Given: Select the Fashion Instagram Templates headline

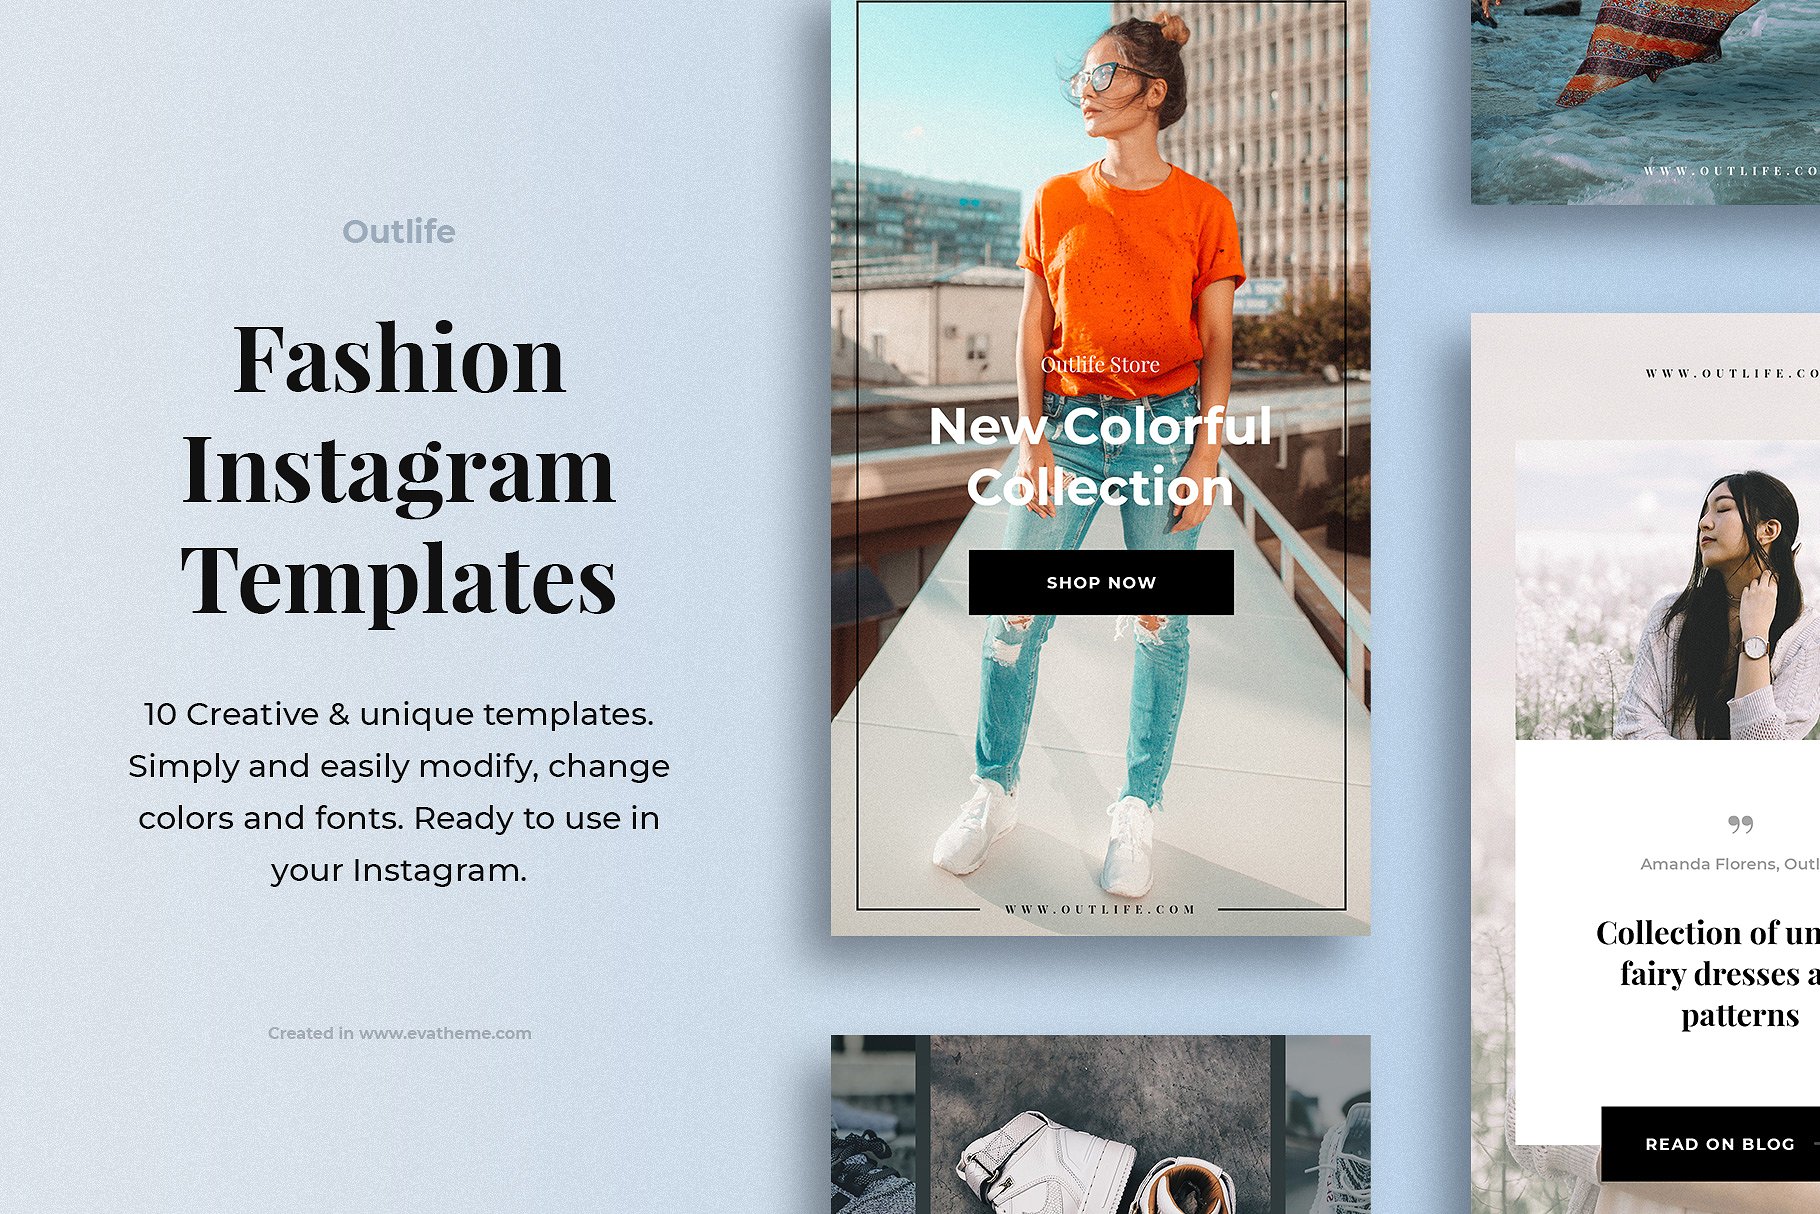Looking at the screenshot, I should [399, 469].
